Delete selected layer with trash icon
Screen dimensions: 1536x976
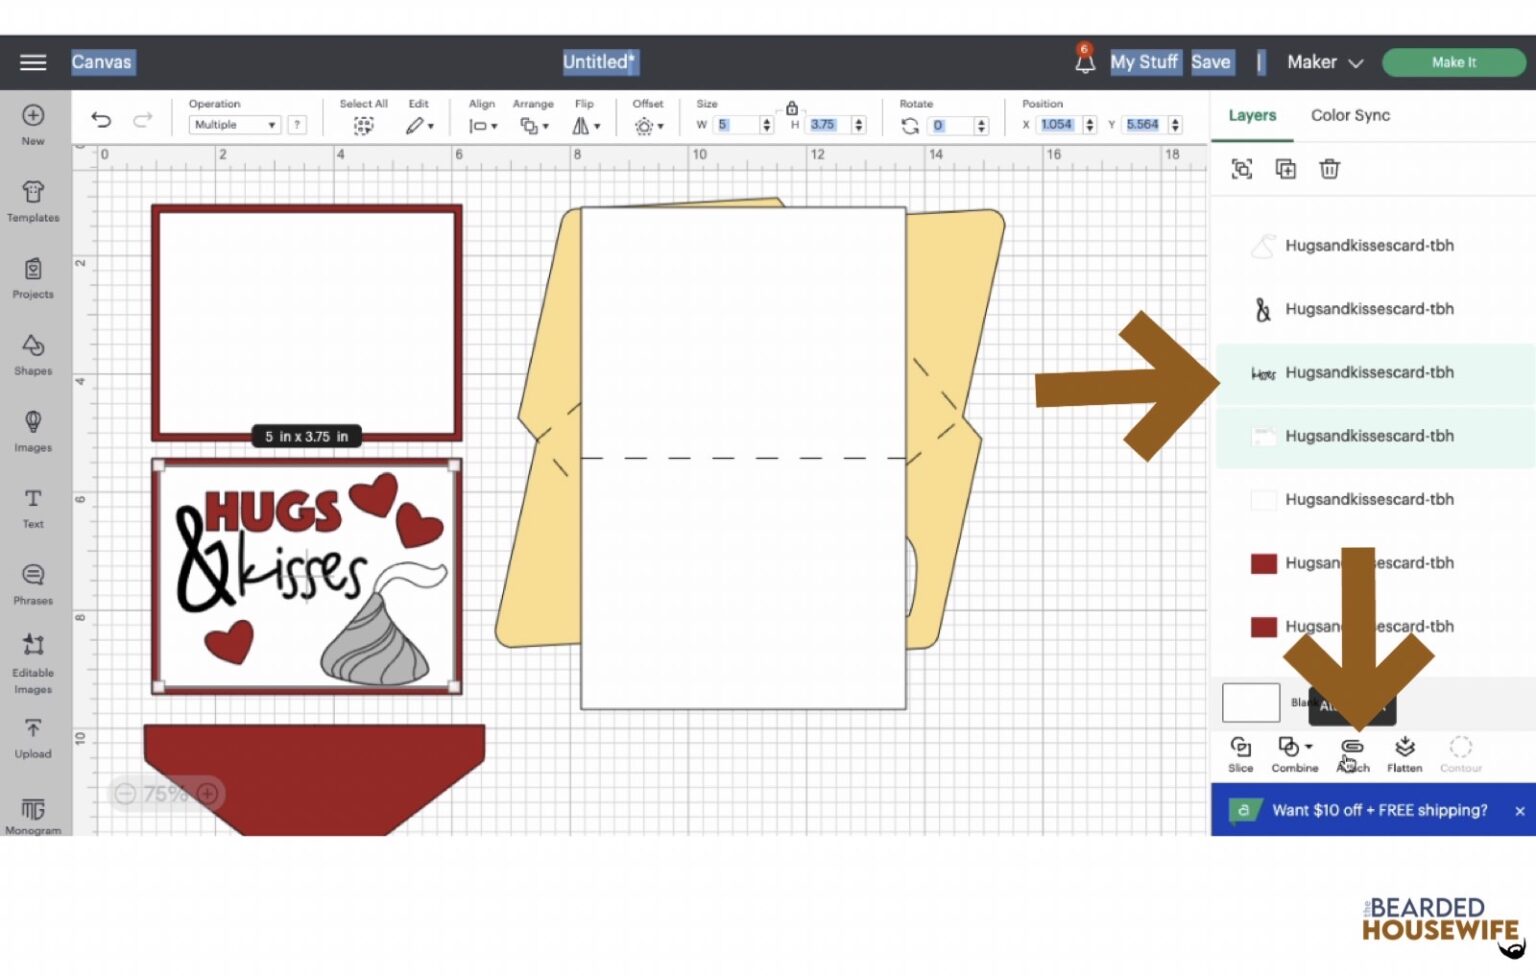(x=1329, y=169)
